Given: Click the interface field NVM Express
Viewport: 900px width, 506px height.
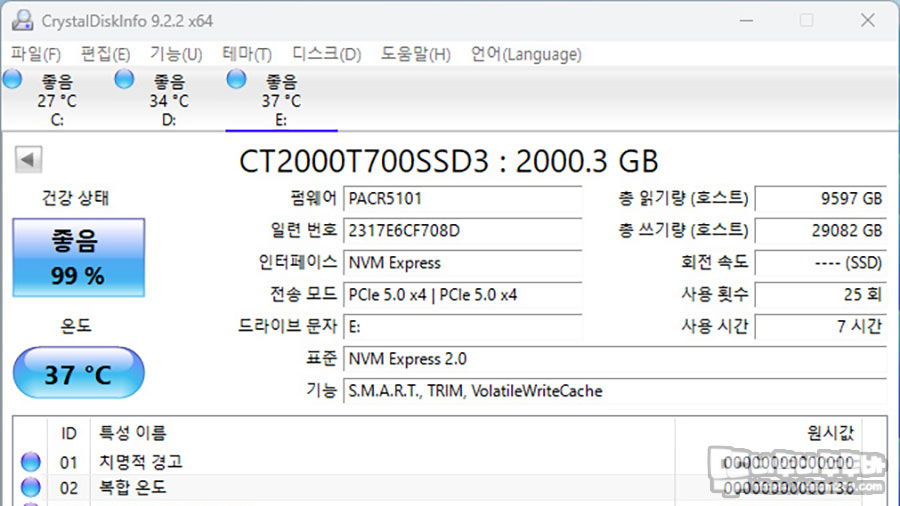Looking at the screenshot, I should coord(462,263).
